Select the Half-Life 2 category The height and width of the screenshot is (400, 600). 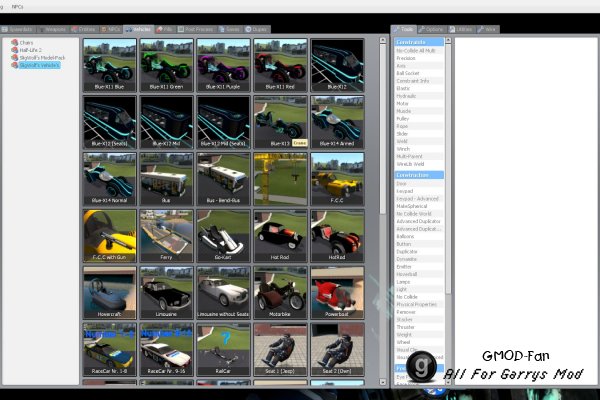[x=31, y=50]
